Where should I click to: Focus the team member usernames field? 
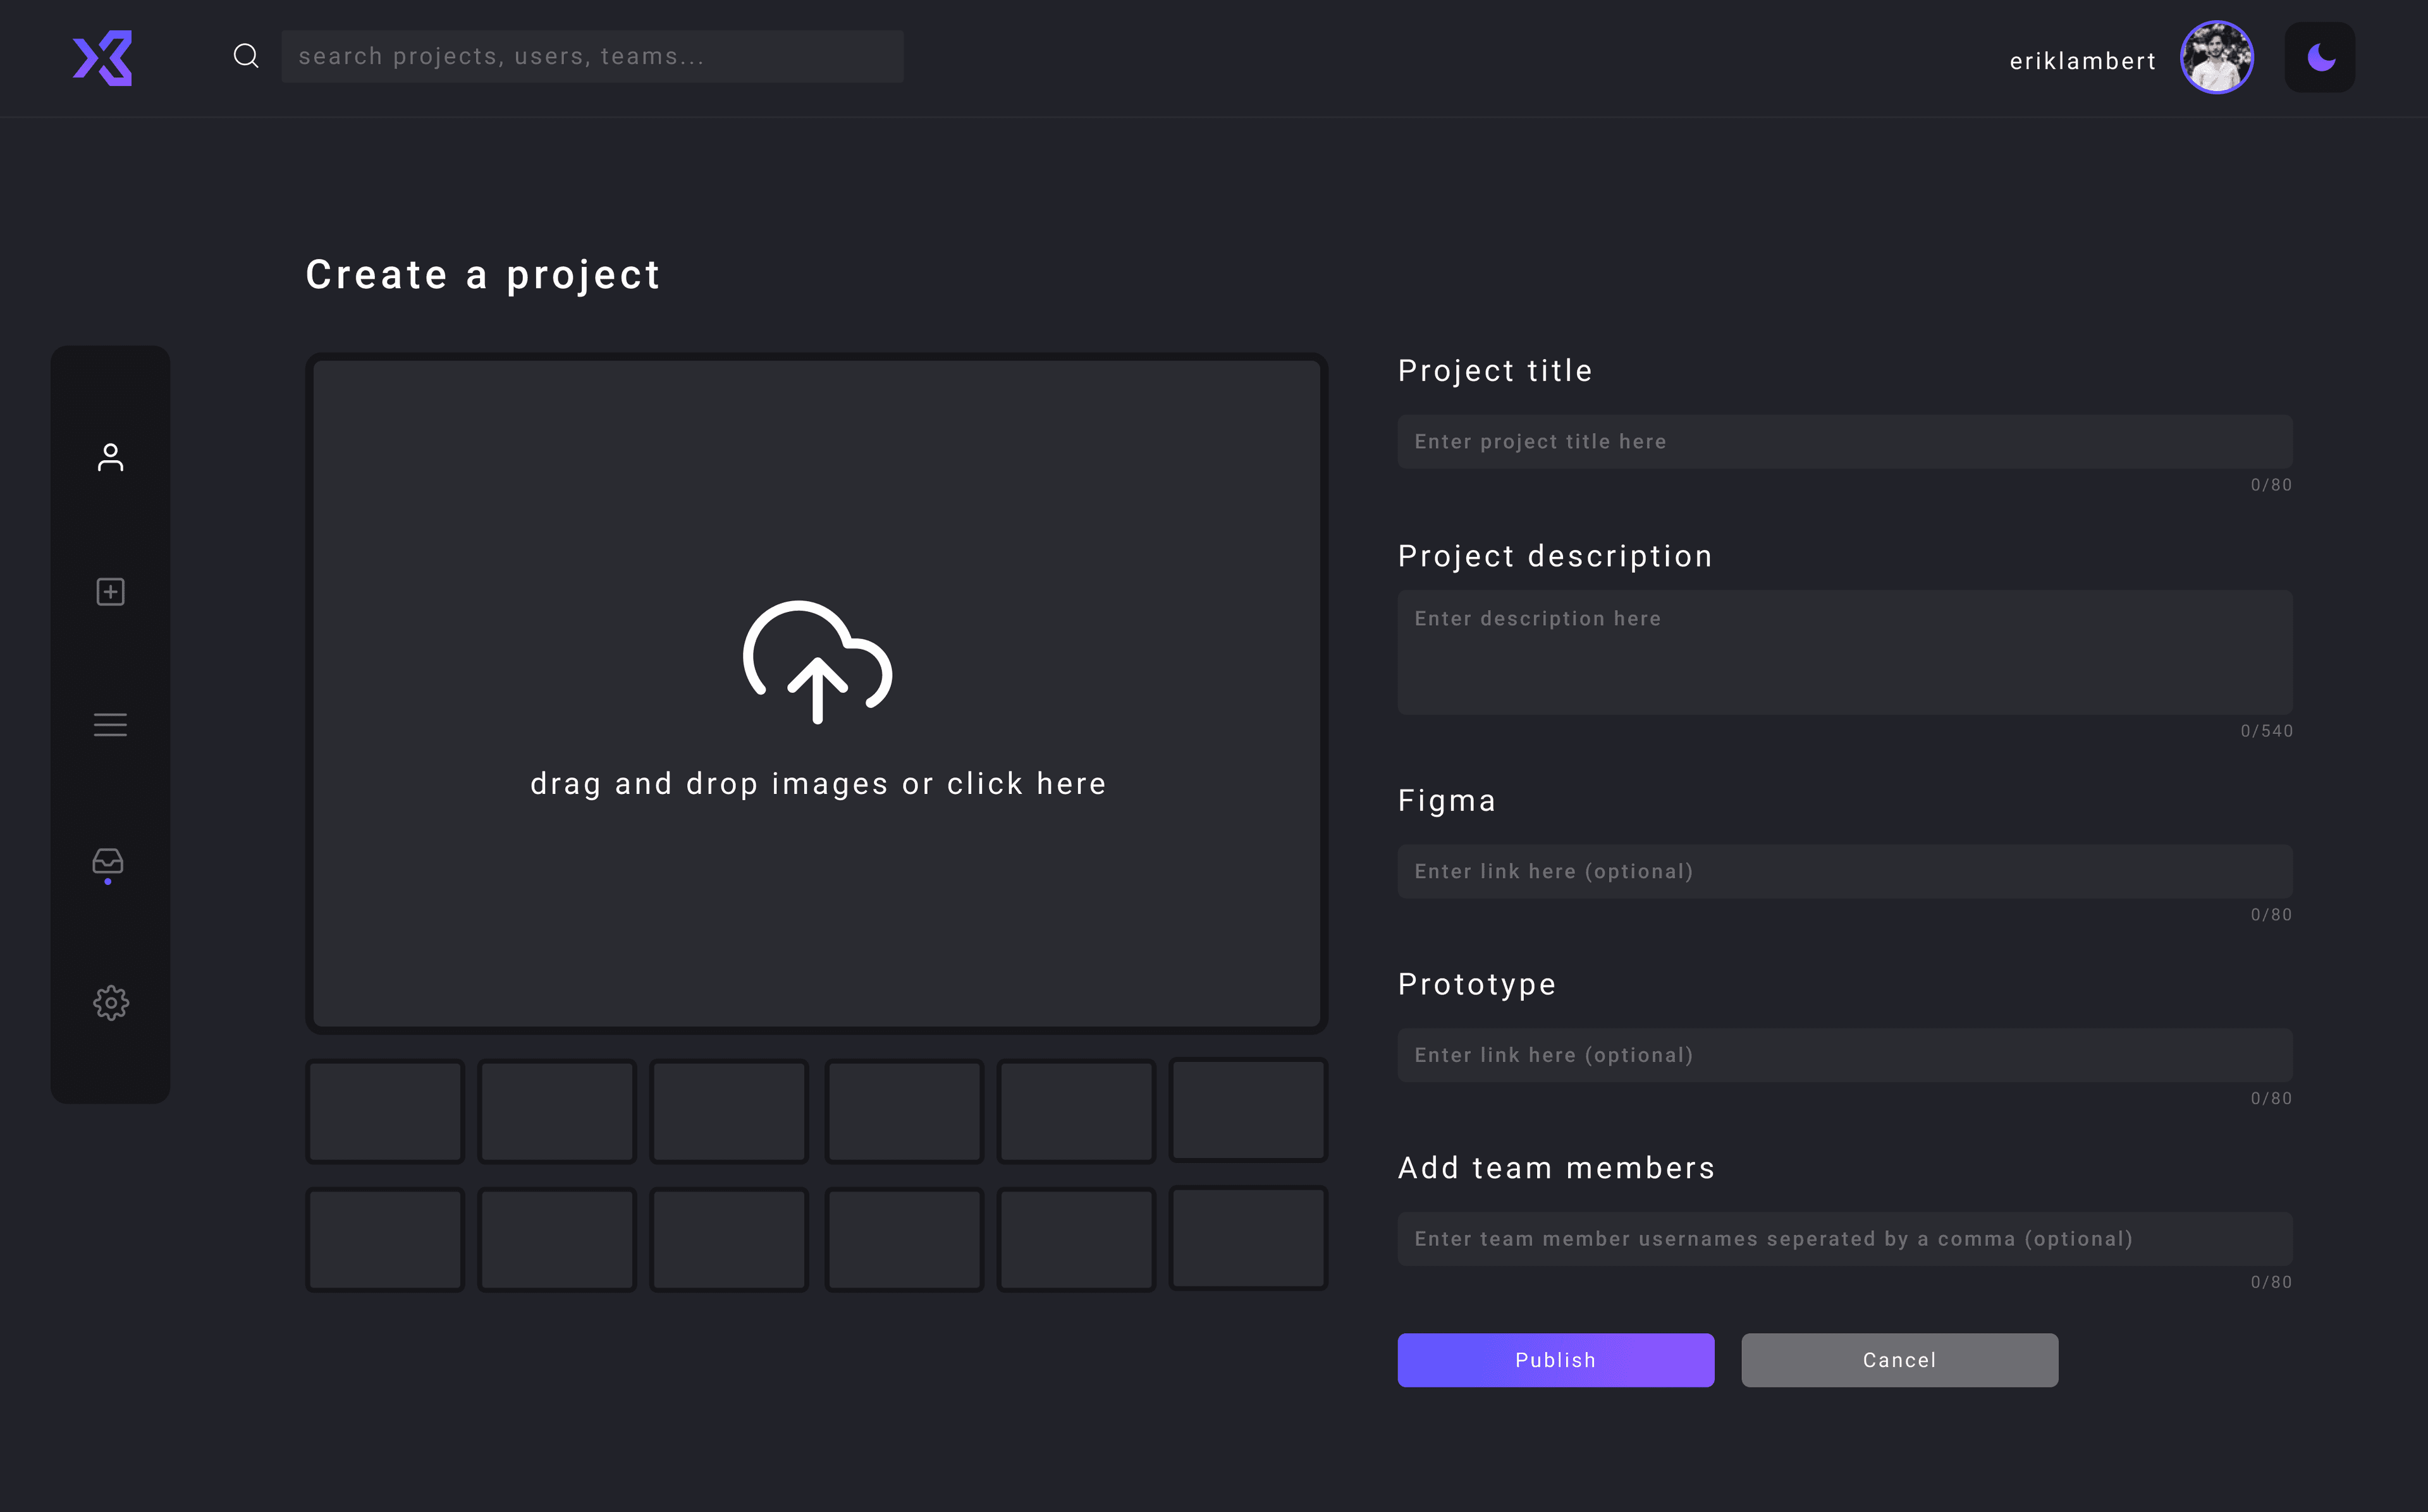(x=1844, y=1238)
